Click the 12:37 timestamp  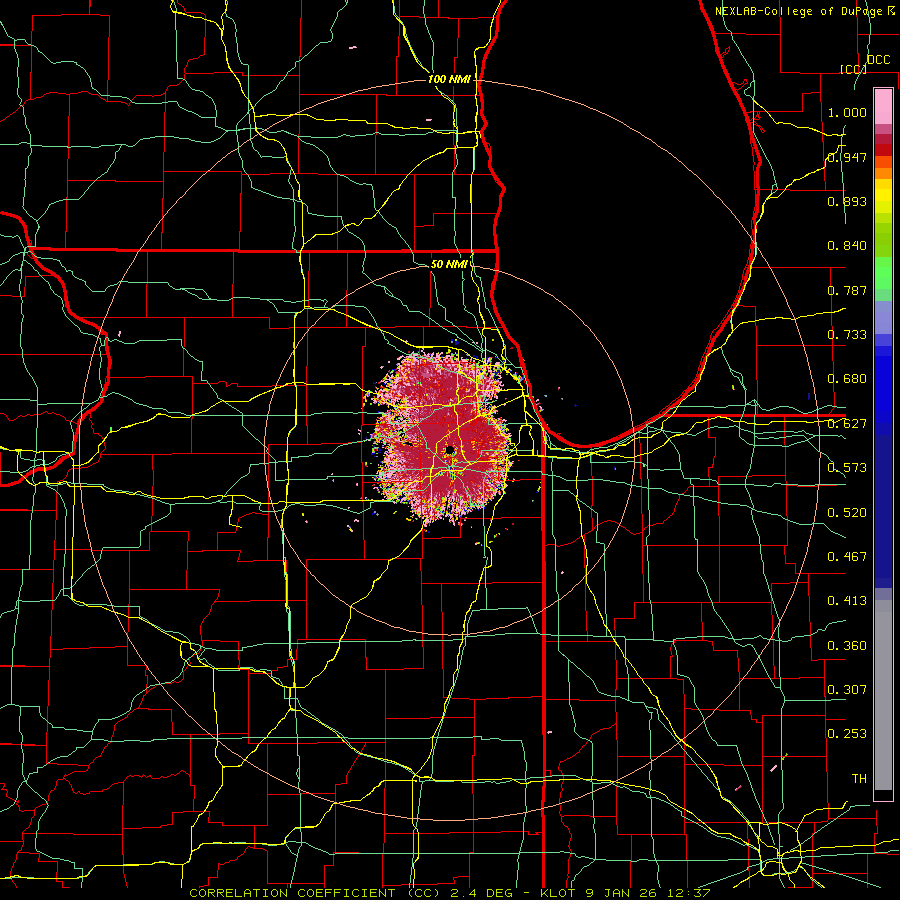[687, 893]
